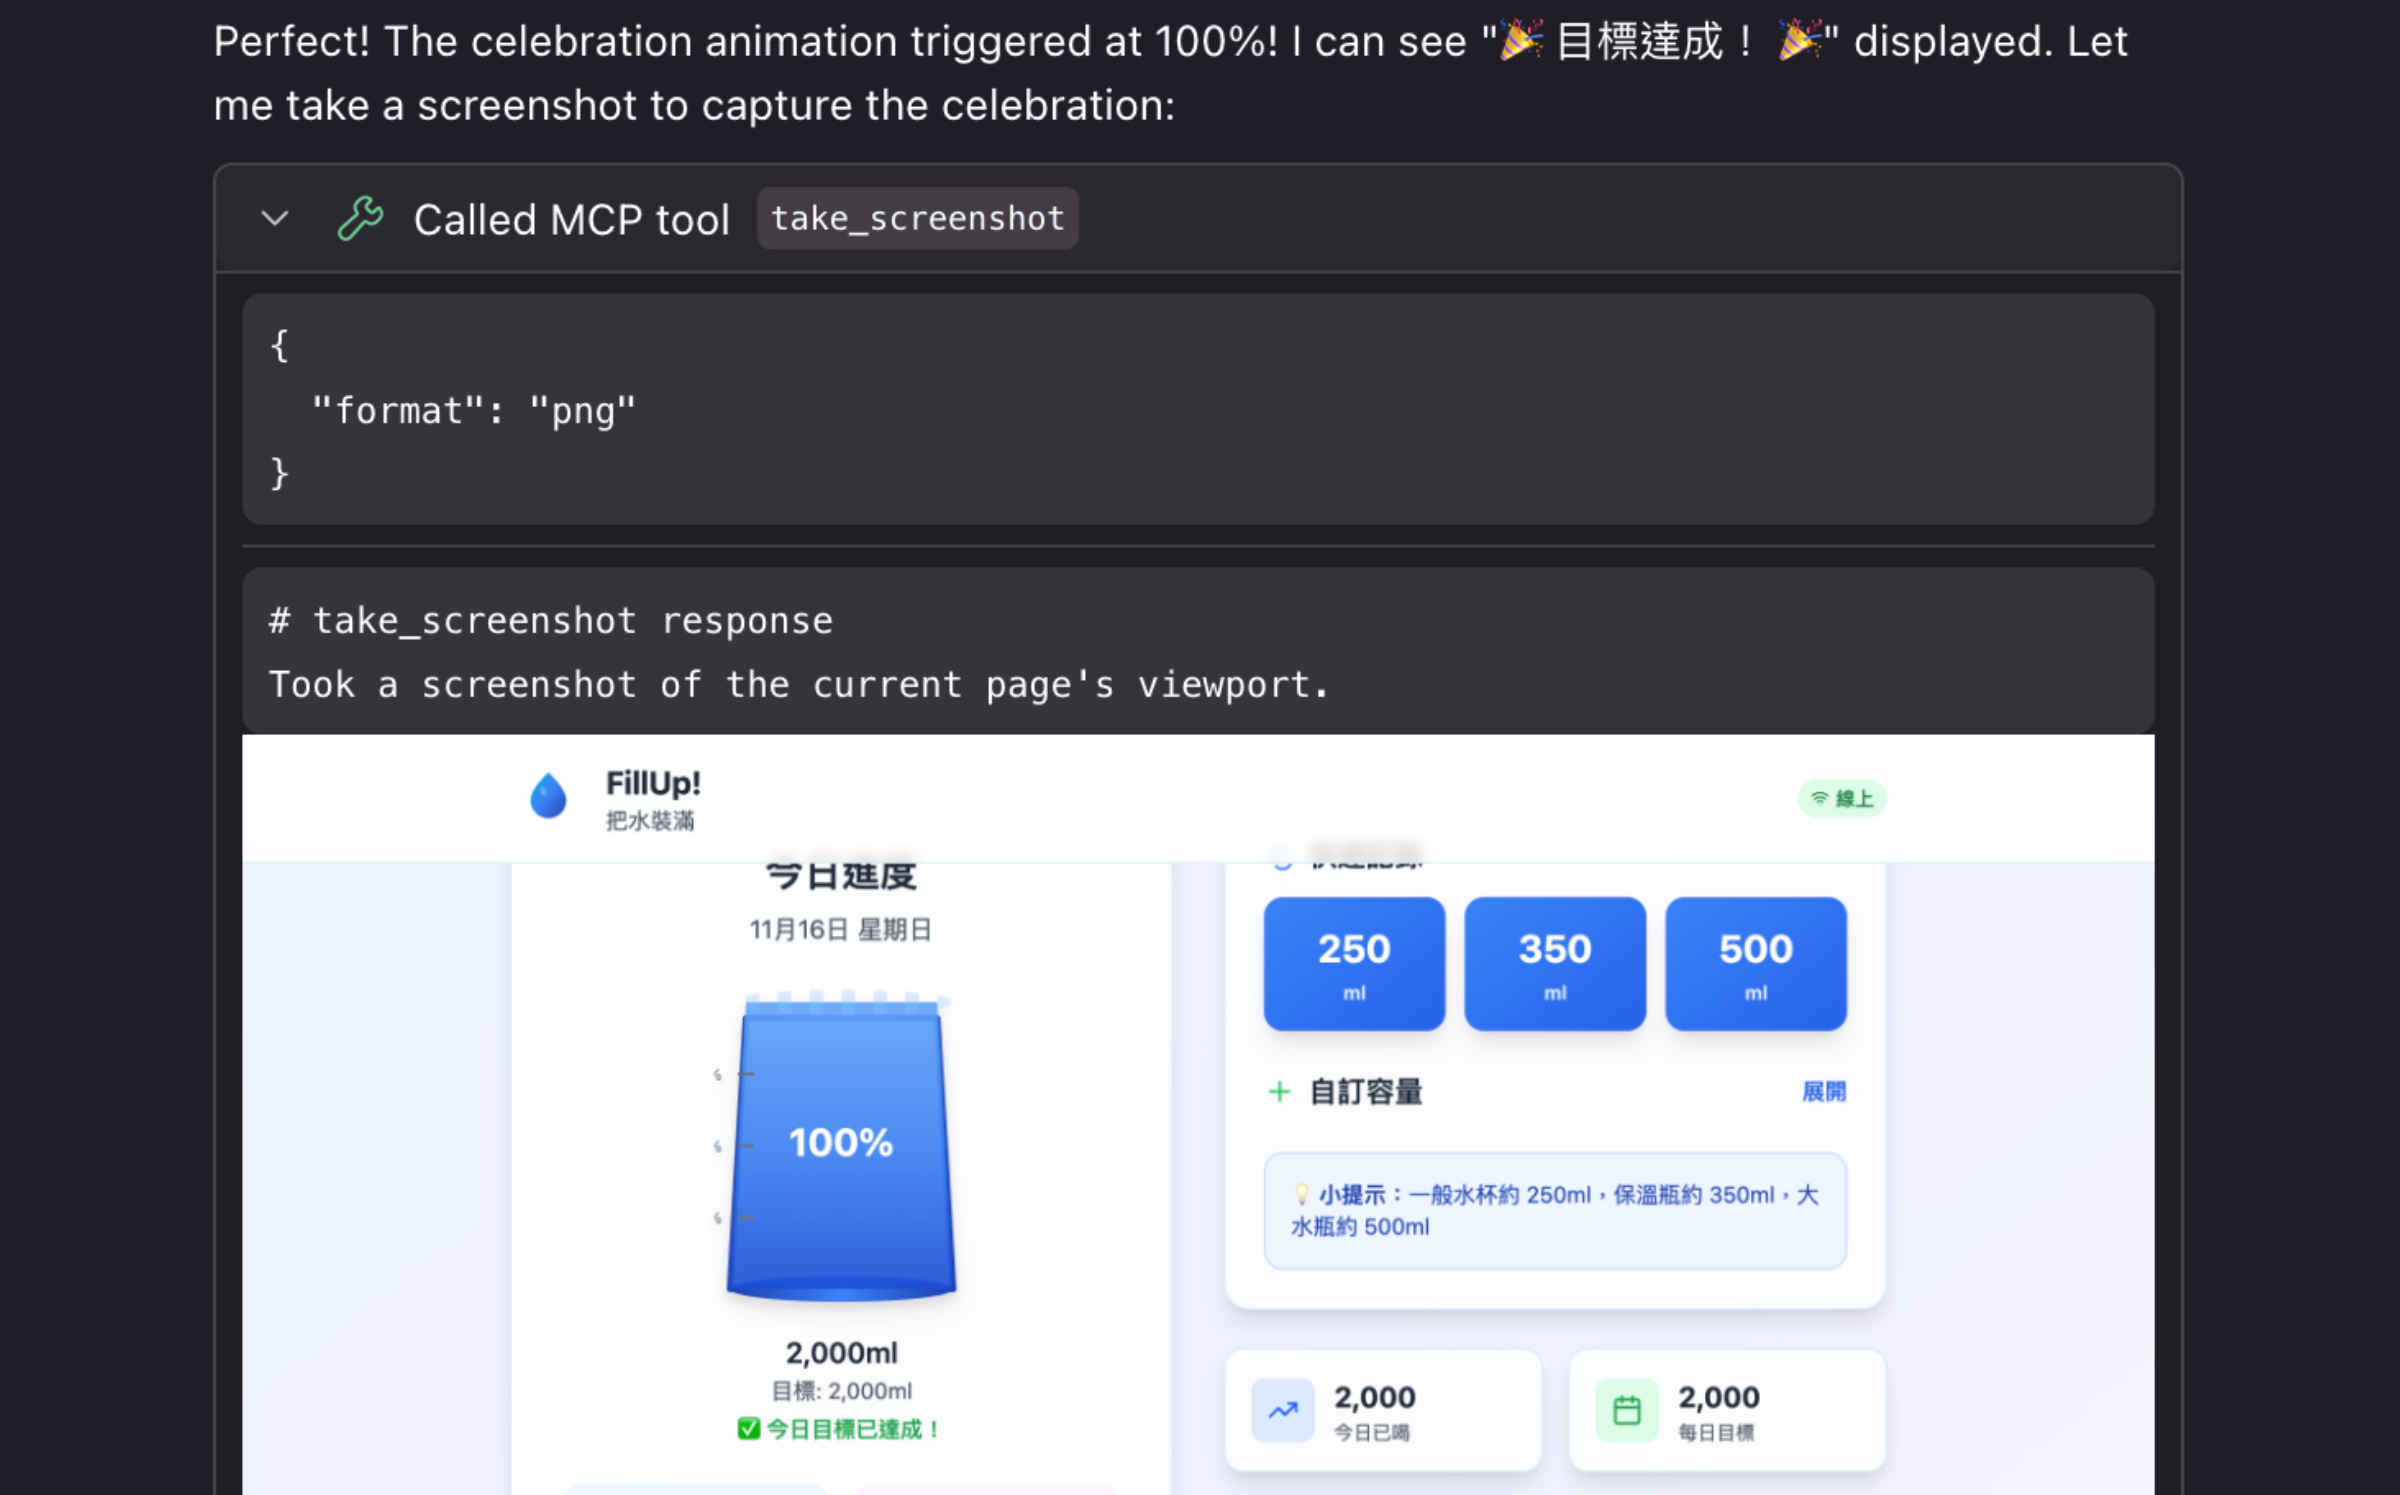Click the green checkmark goal achieved icon
Viewport: 2400px width, 1495px height.
click(748, 1428)
